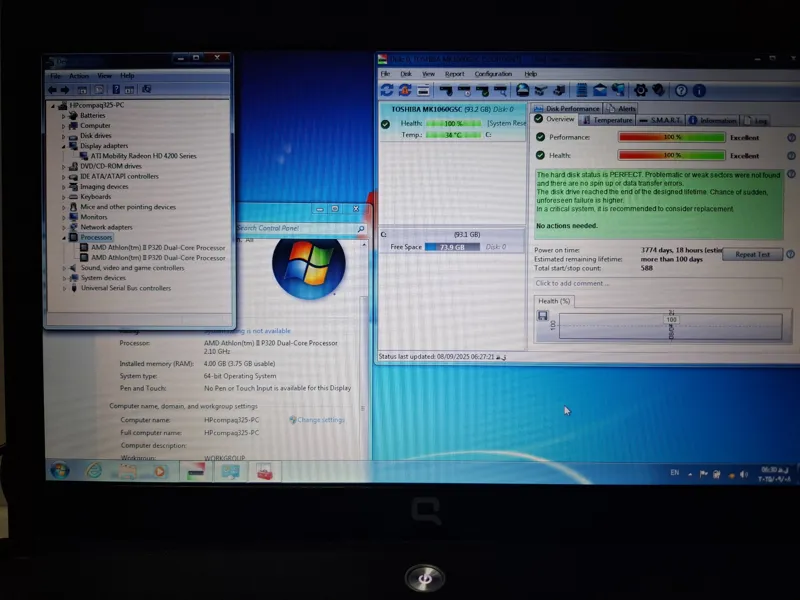The image size is (800, 600).
Task: Click the Repeat Test button
Action: pos(753,254)
